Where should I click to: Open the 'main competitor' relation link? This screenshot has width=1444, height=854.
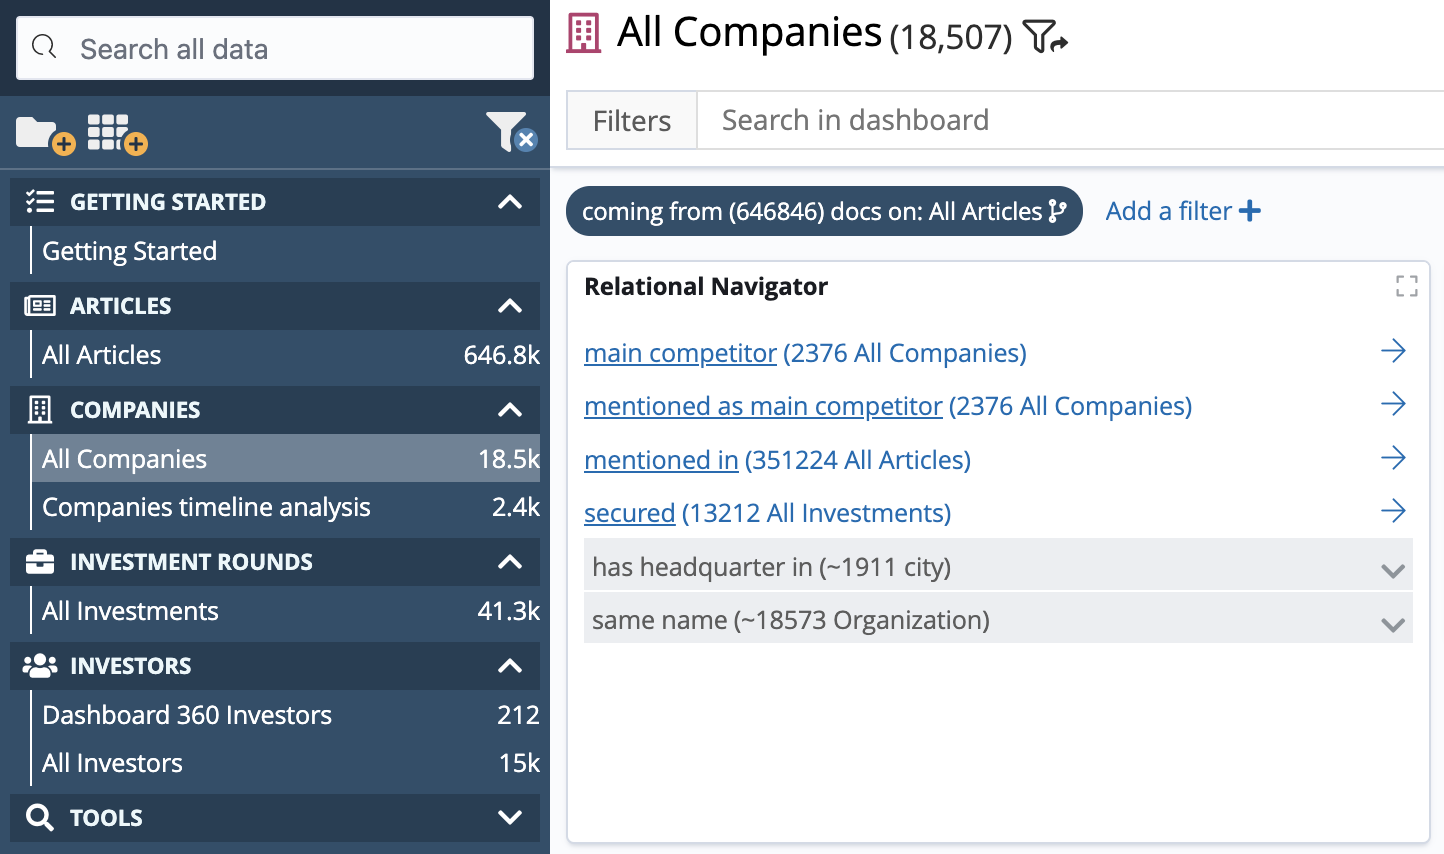680,352
